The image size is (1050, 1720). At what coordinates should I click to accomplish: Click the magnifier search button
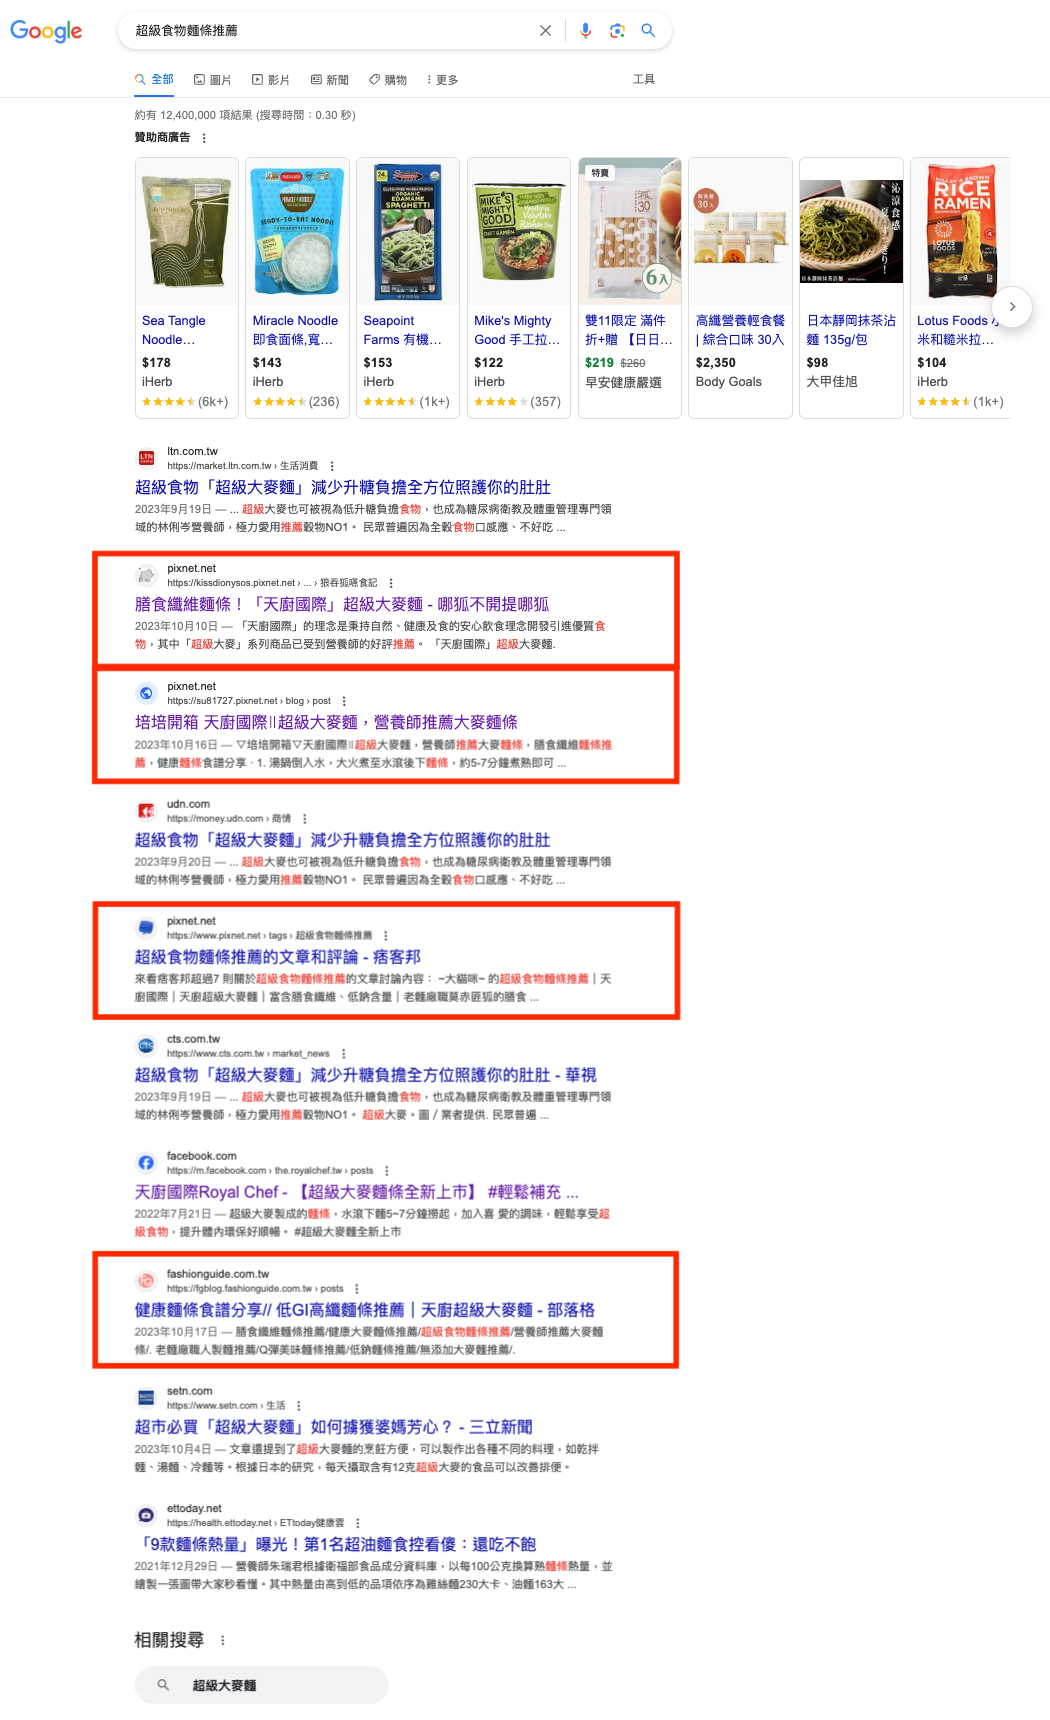tap(648, 31)
